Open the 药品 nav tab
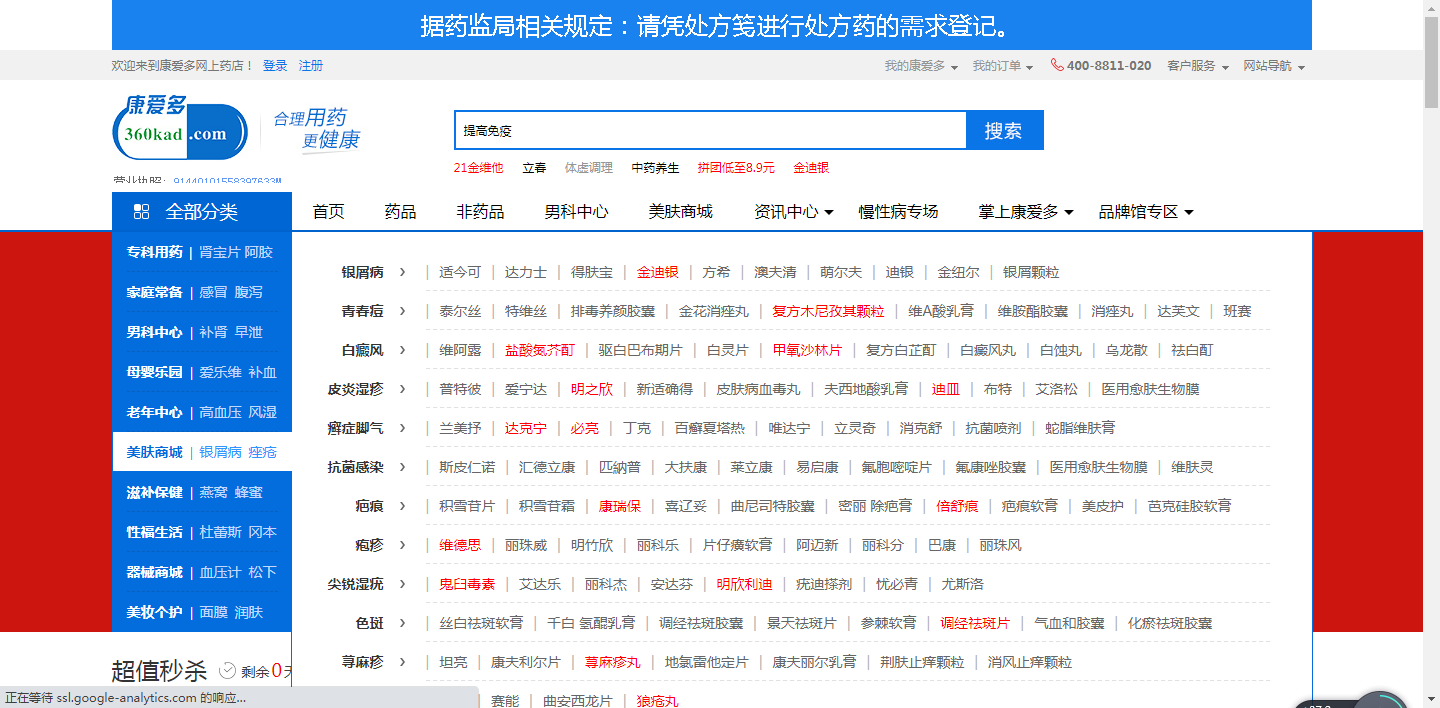 pyautogui.click(x=400, y=212)
